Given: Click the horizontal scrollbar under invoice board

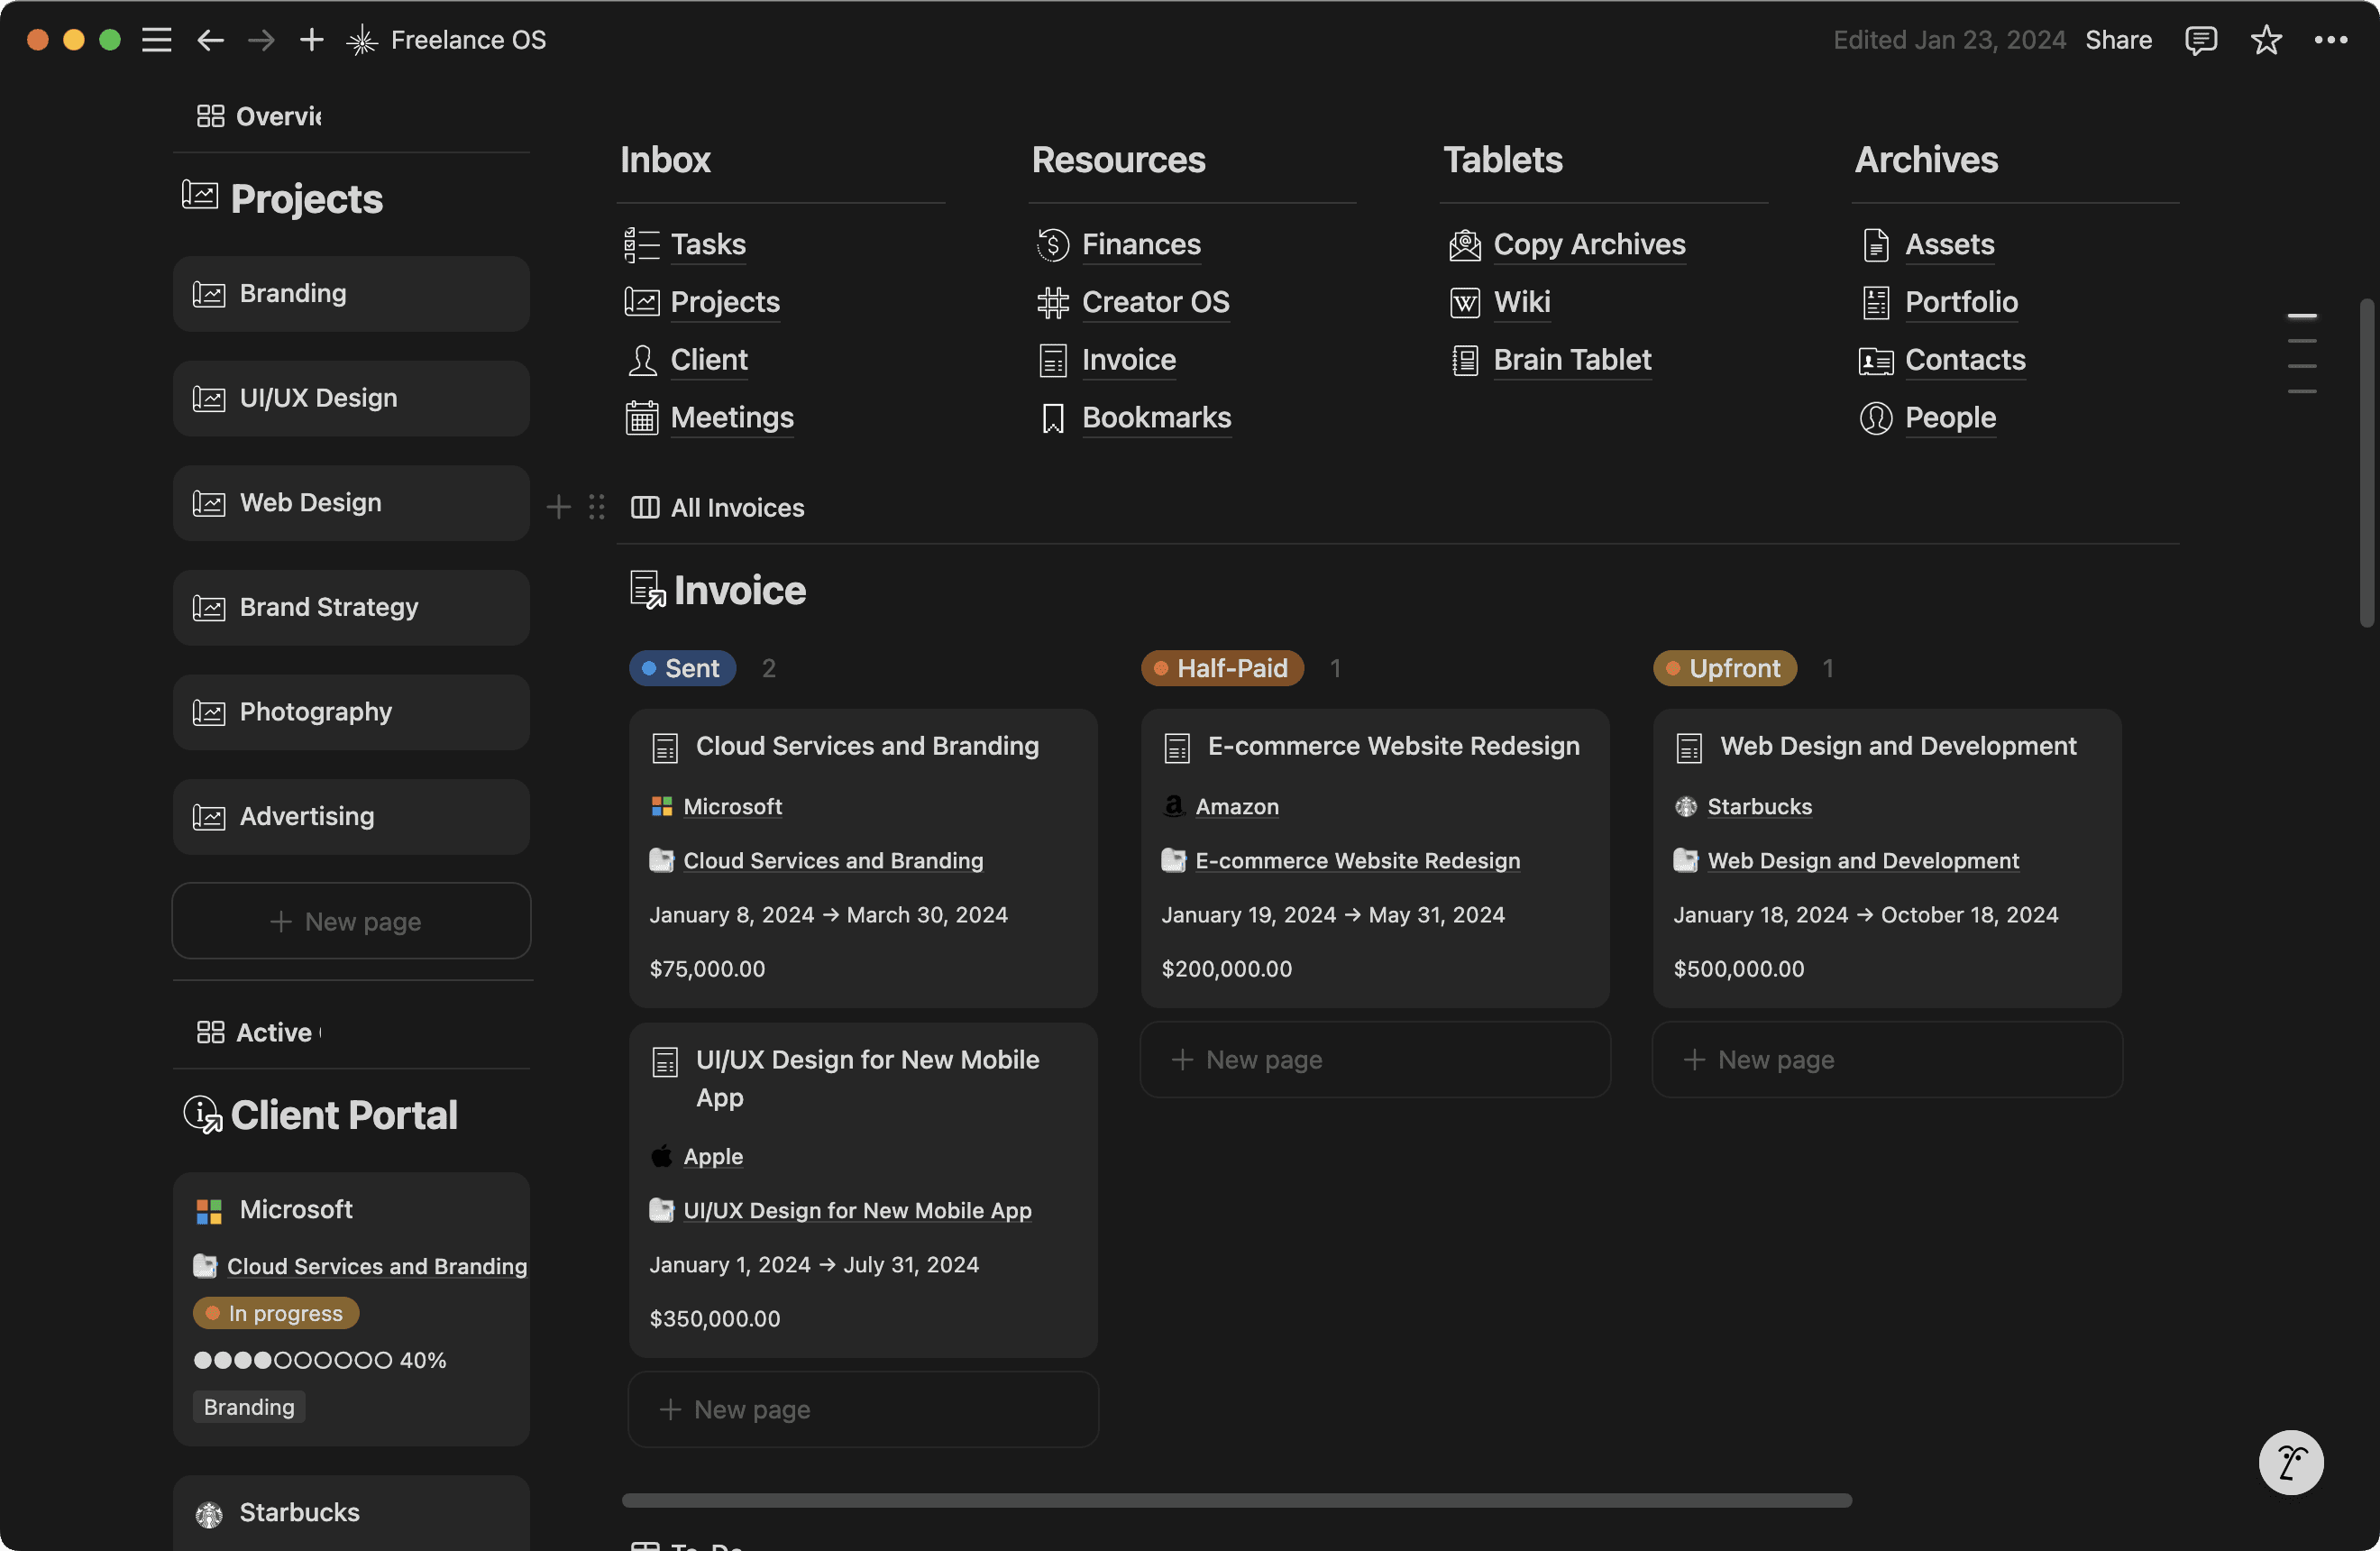Looking at the screenshot, I should 1236,1500.
